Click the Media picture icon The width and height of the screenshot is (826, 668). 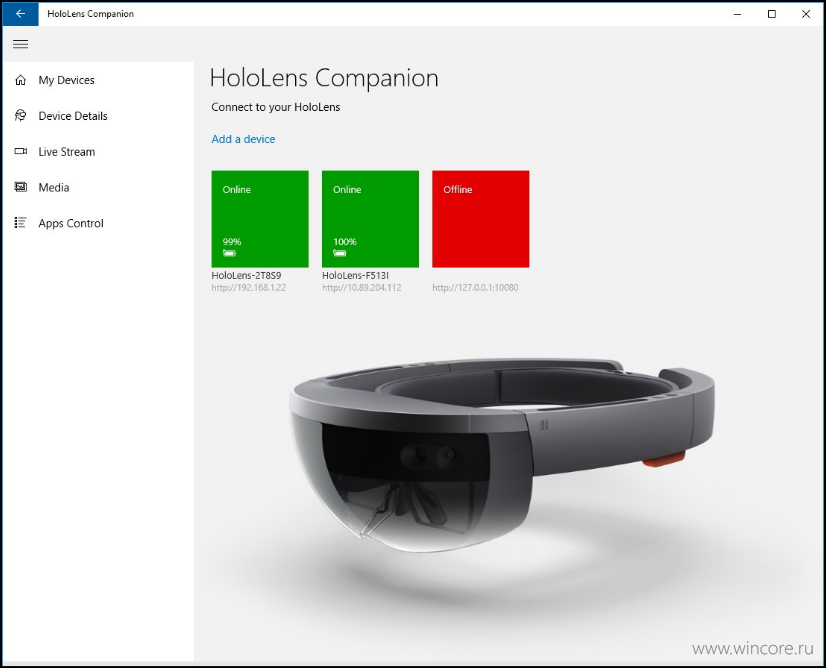pyautogui.click(x=21, y=187)
